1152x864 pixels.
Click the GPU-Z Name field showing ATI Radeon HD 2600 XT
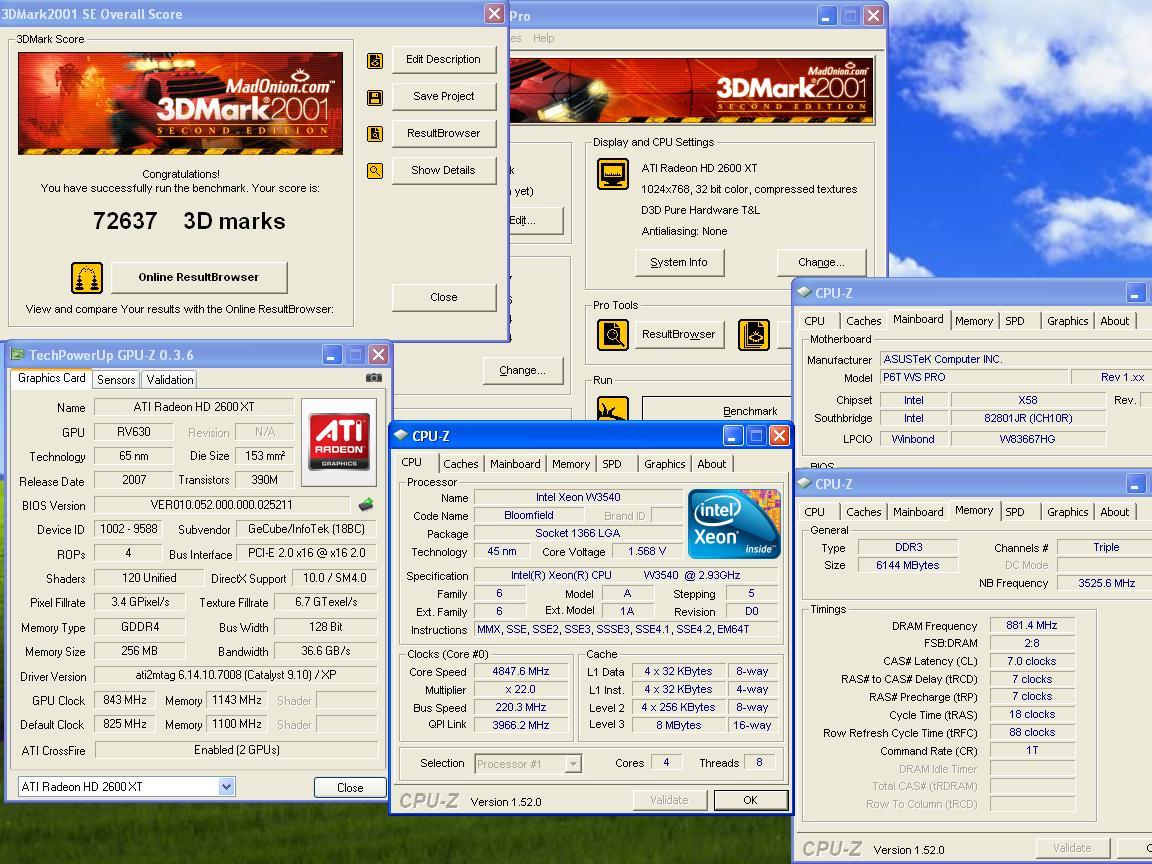(x=194, y=407)
